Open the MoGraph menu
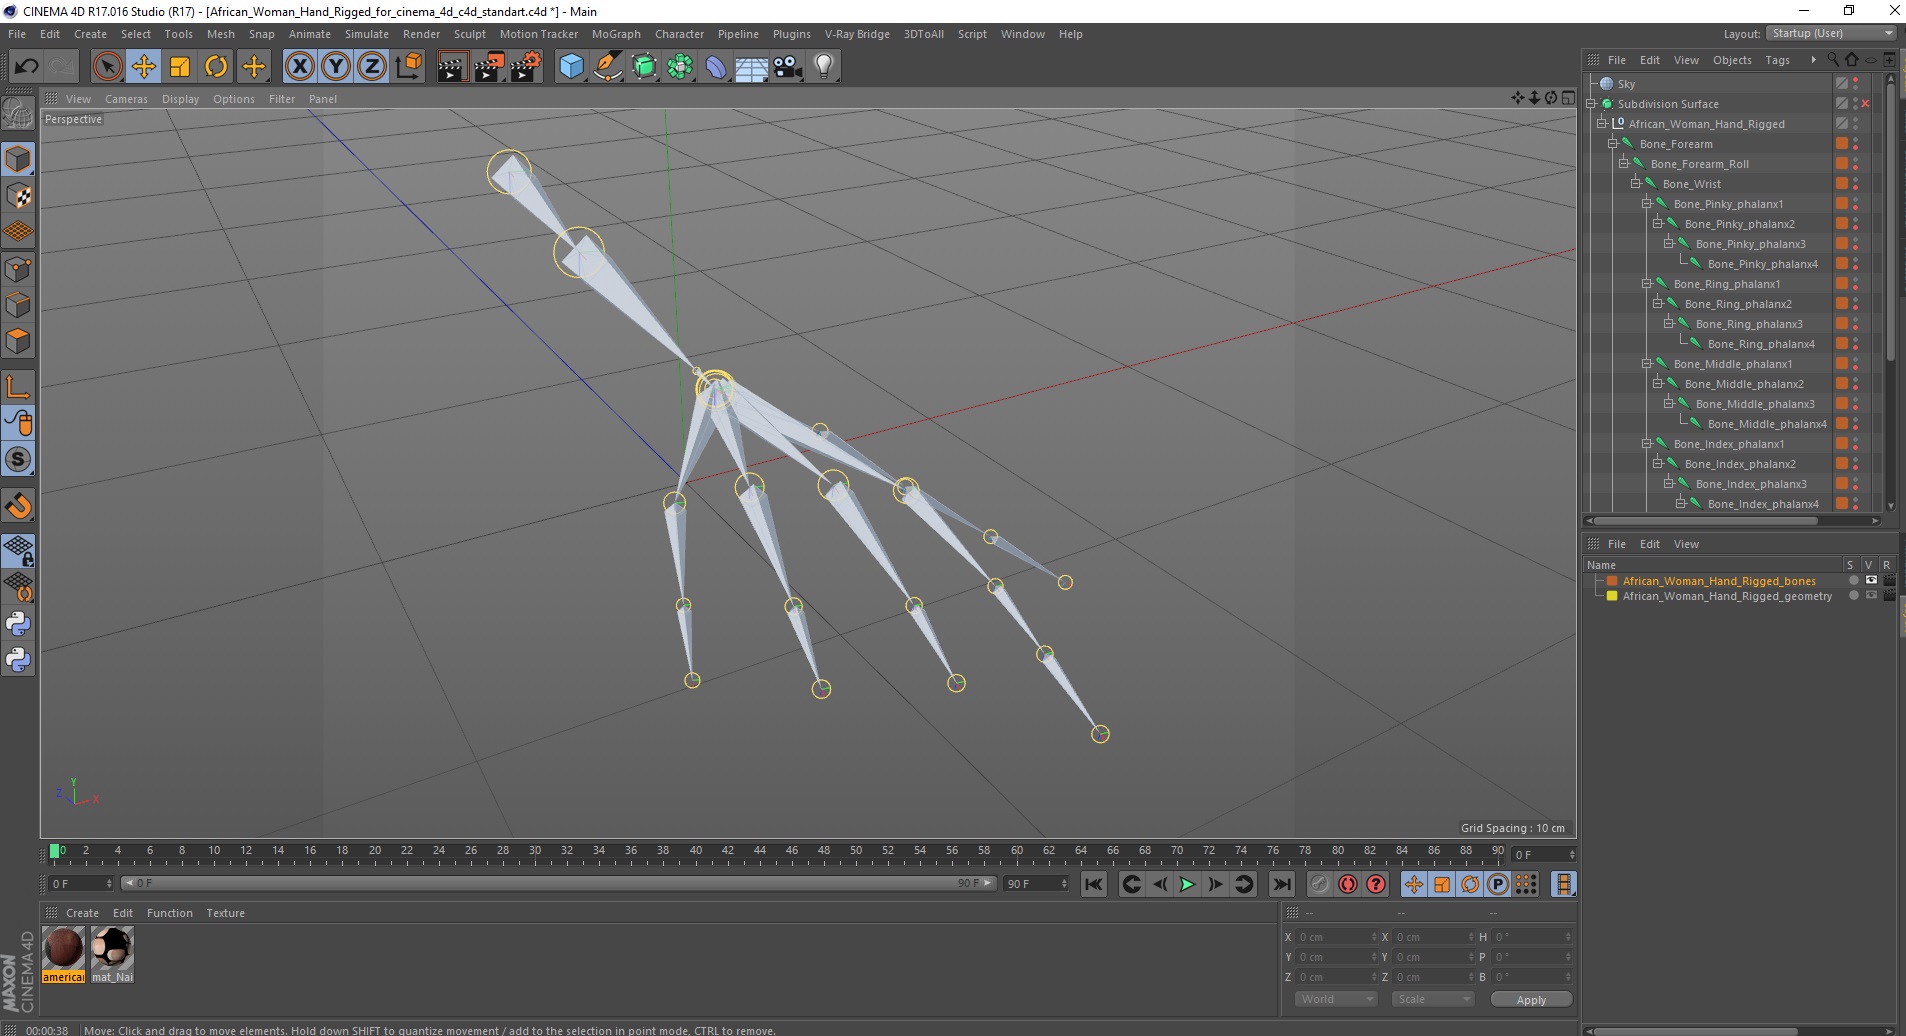 [616, 34]
